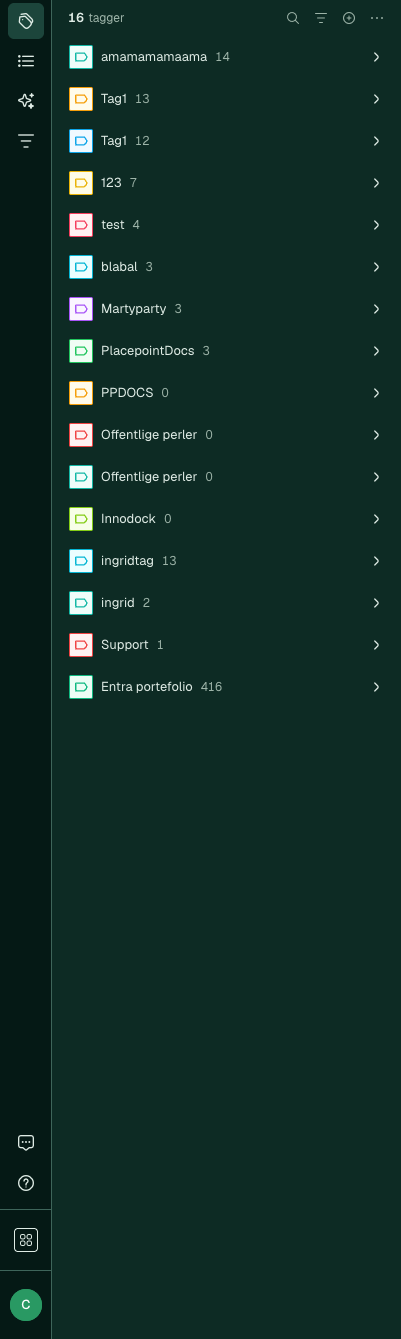Open the list view sidebar icon

point(26,61)
